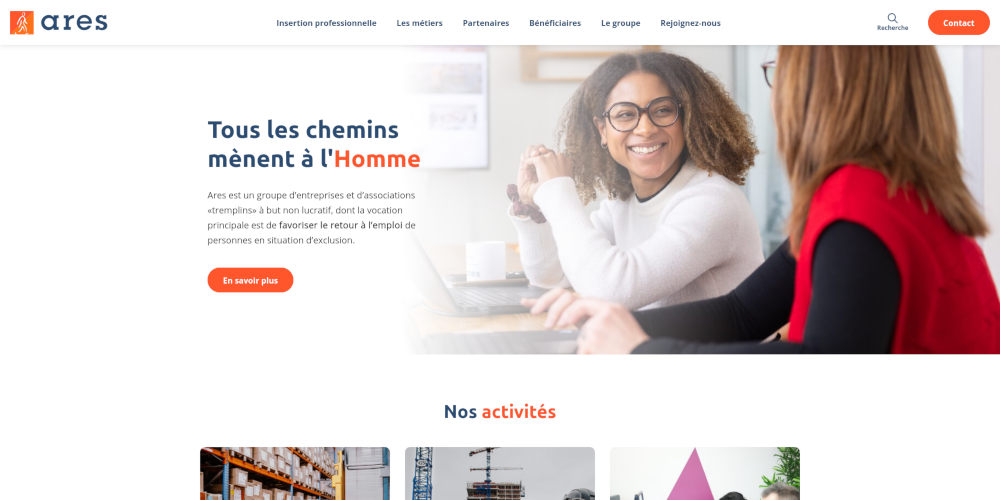Click En savoir plus button
Image resolution: width=1000 pixels, height=500 pixels.
pos(250,280)
